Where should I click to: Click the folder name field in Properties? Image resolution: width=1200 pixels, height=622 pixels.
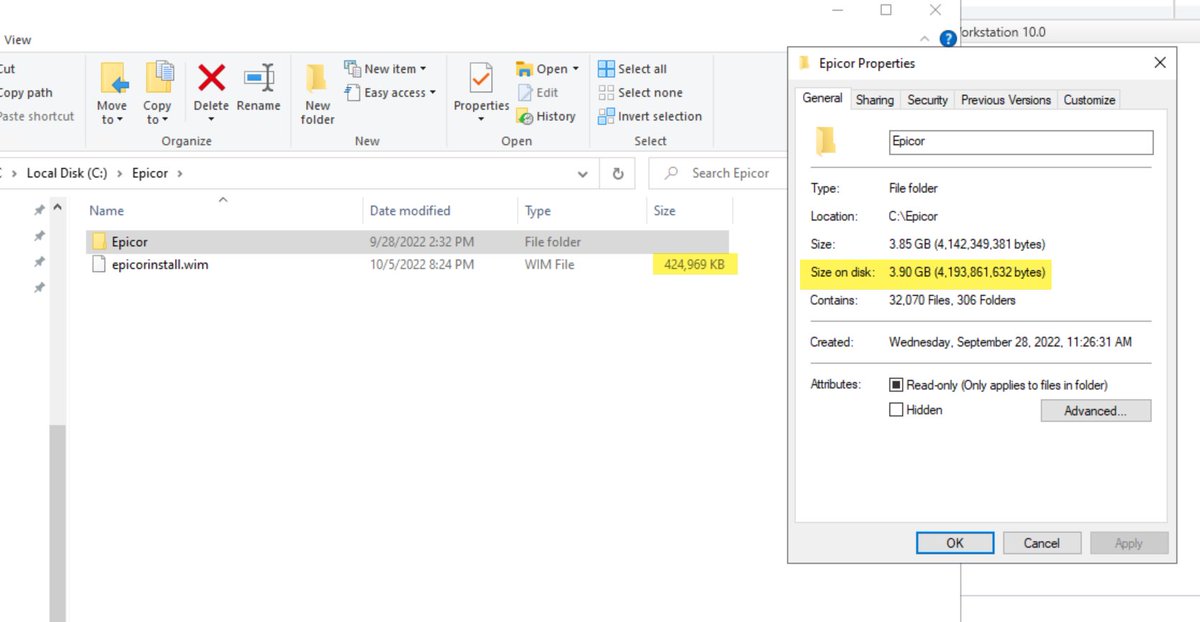1021,142
